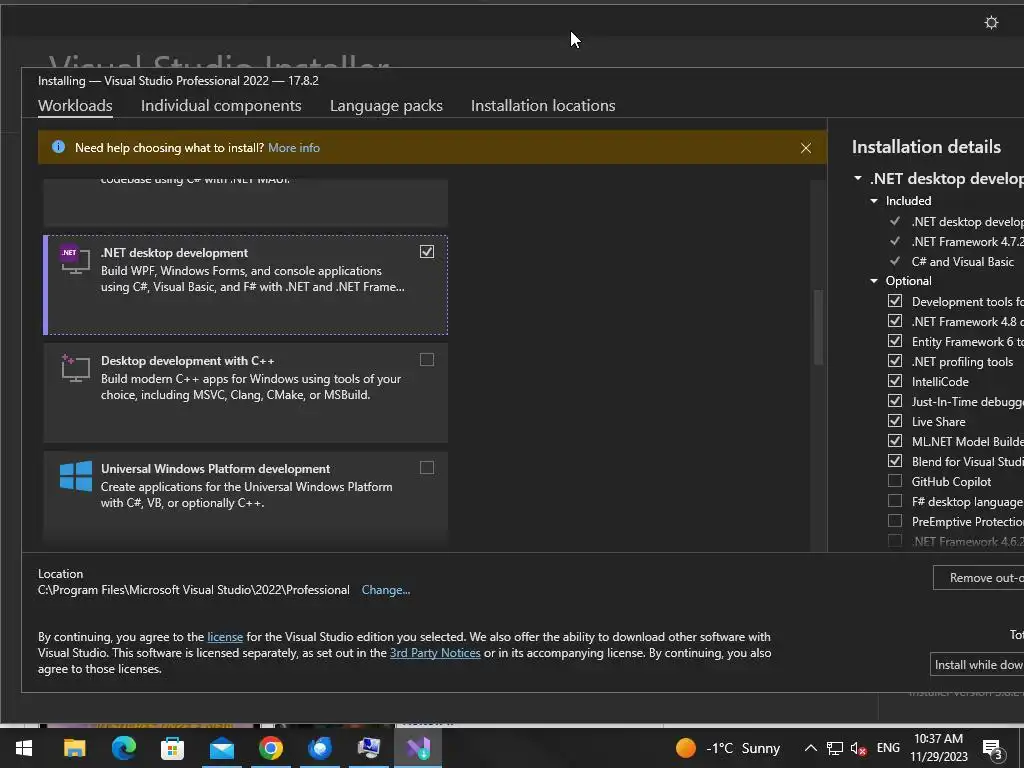Uncheck .NET Framework 4.8 optional component
Screen dimensions: 1024x768
(x=895, y=321)
